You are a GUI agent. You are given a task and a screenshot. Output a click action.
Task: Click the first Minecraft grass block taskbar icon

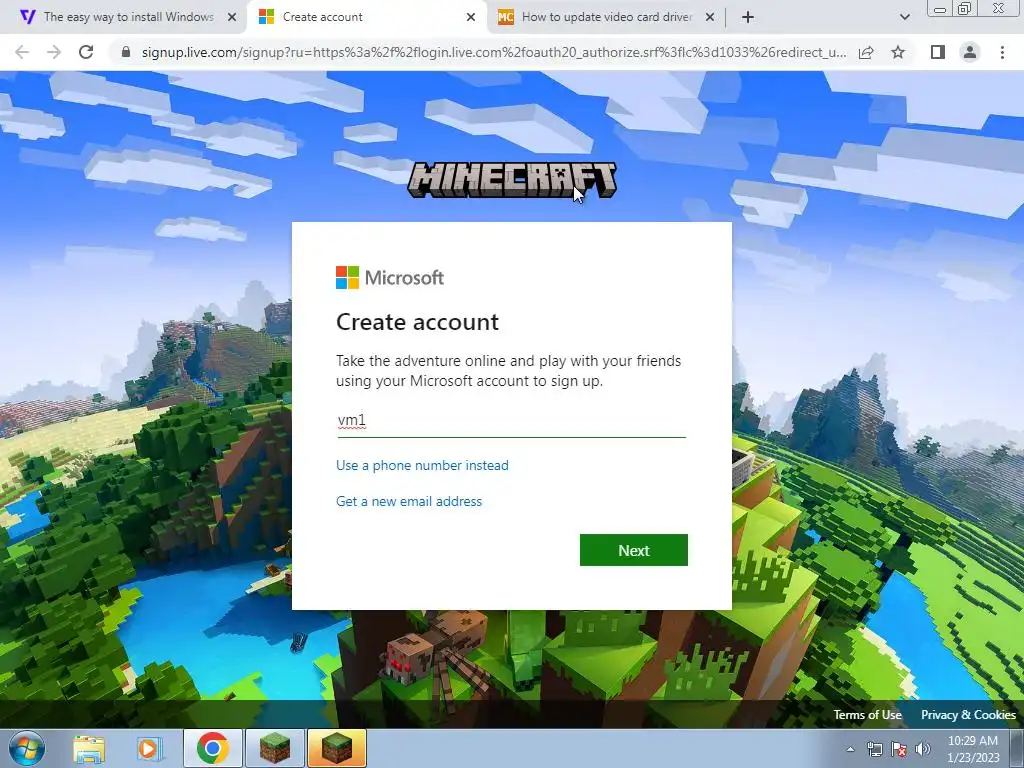click(x=275, y=748)
